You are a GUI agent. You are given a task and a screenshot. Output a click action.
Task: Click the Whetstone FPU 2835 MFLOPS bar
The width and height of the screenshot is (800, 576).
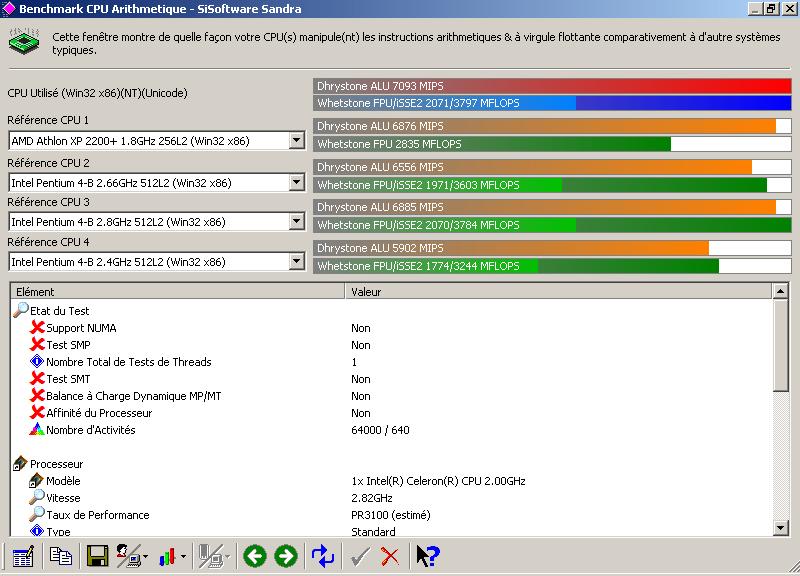coord(552,144)
